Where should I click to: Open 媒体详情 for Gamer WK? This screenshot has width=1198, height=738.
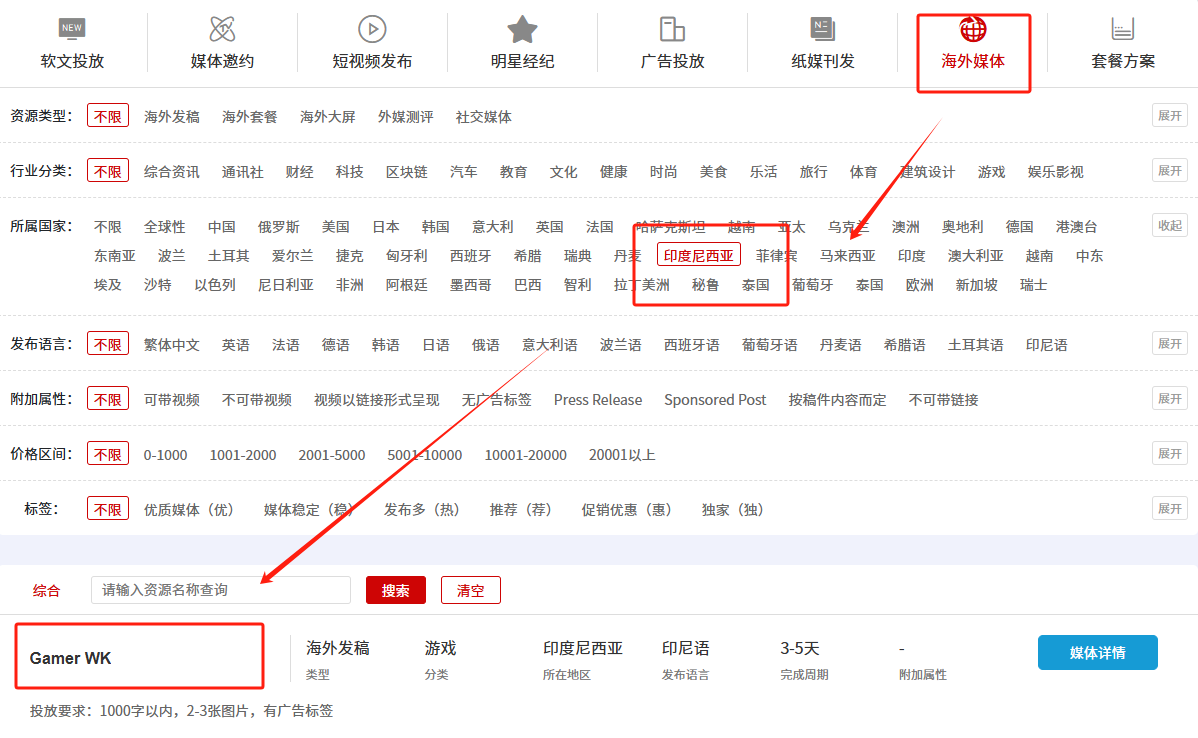pos(1097,652)
